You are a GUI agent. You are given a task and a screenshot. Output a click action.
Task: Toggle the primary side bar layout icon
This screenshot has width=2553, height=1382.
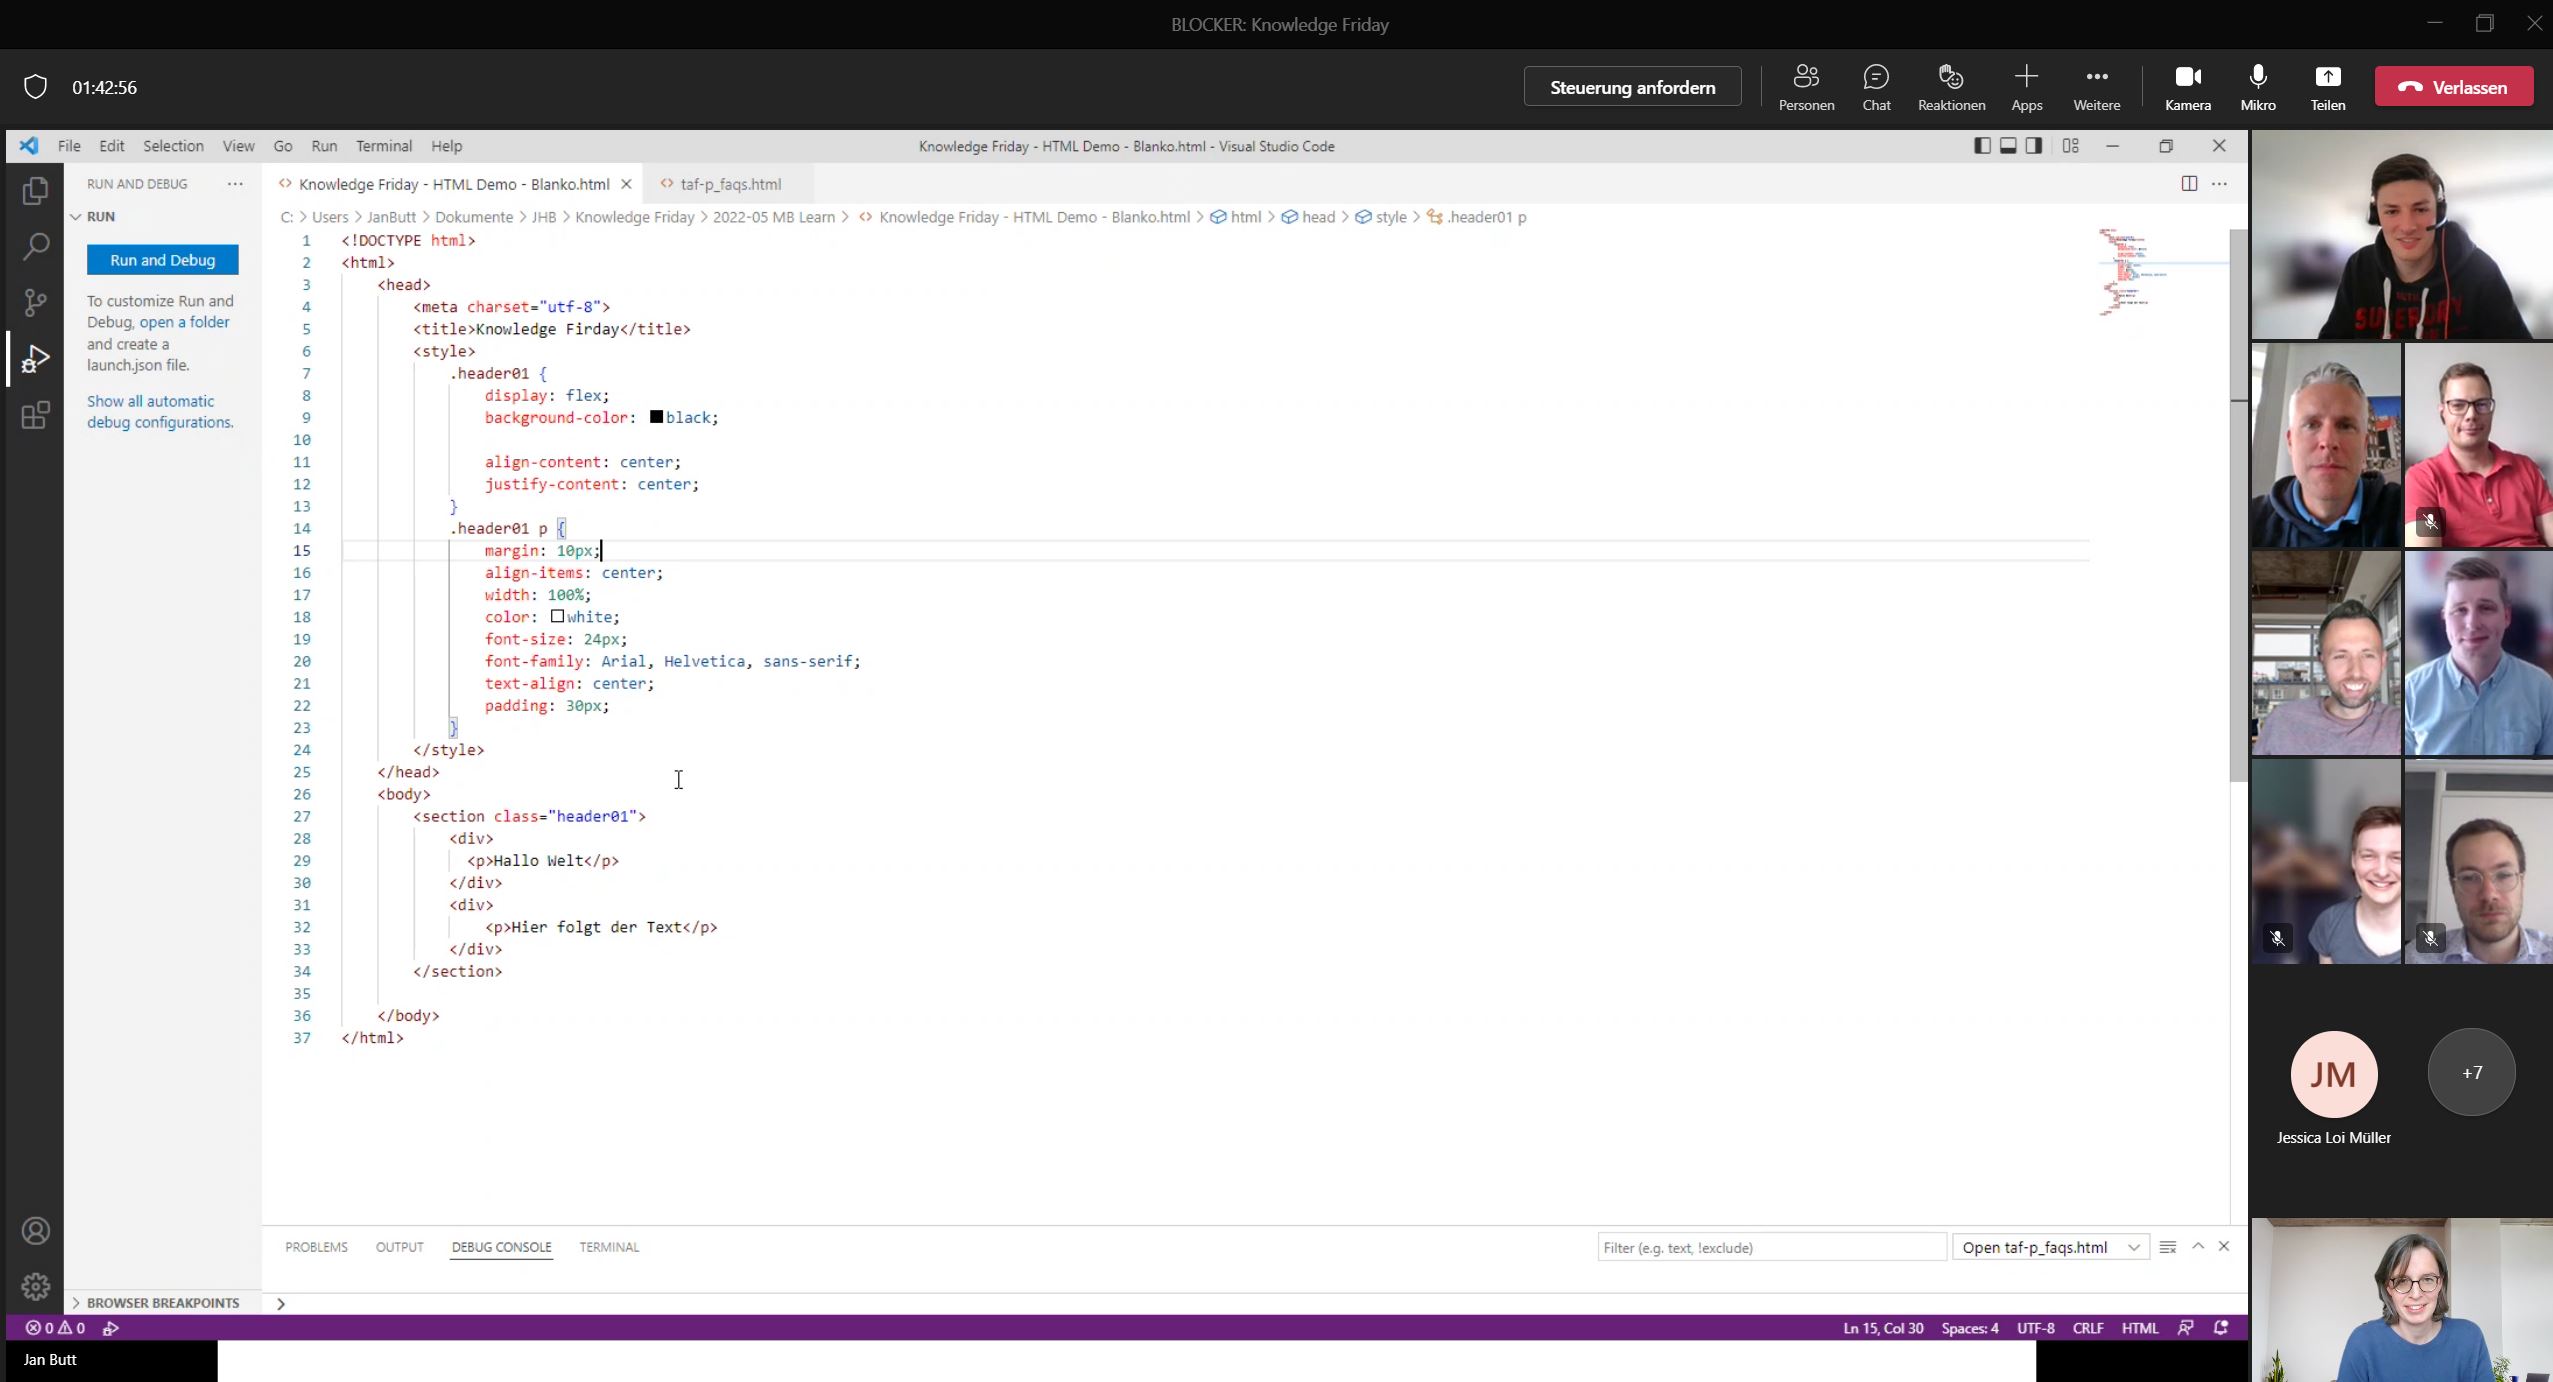[x=1982, y=146]
